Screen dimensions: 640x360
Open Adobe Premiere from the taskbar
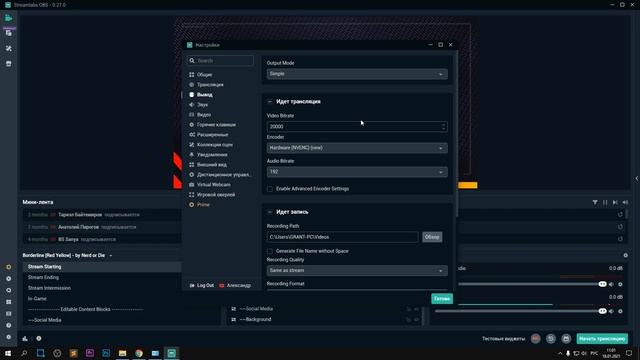(x=90, y=353)
